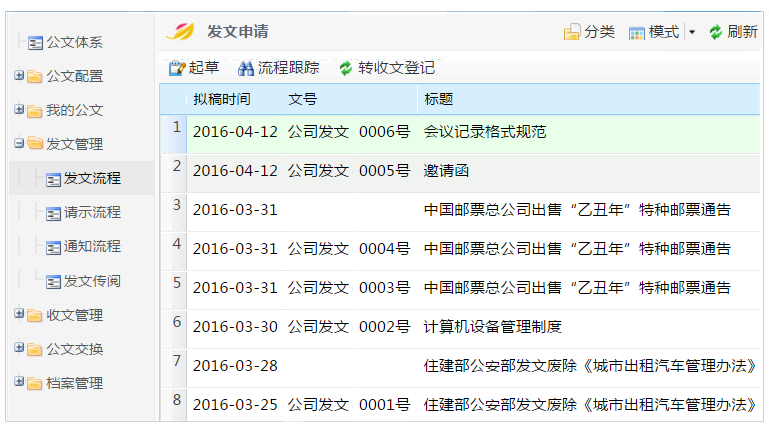
Task: Open 流程跟踪 binoculars icon
Action: (246, 68)
